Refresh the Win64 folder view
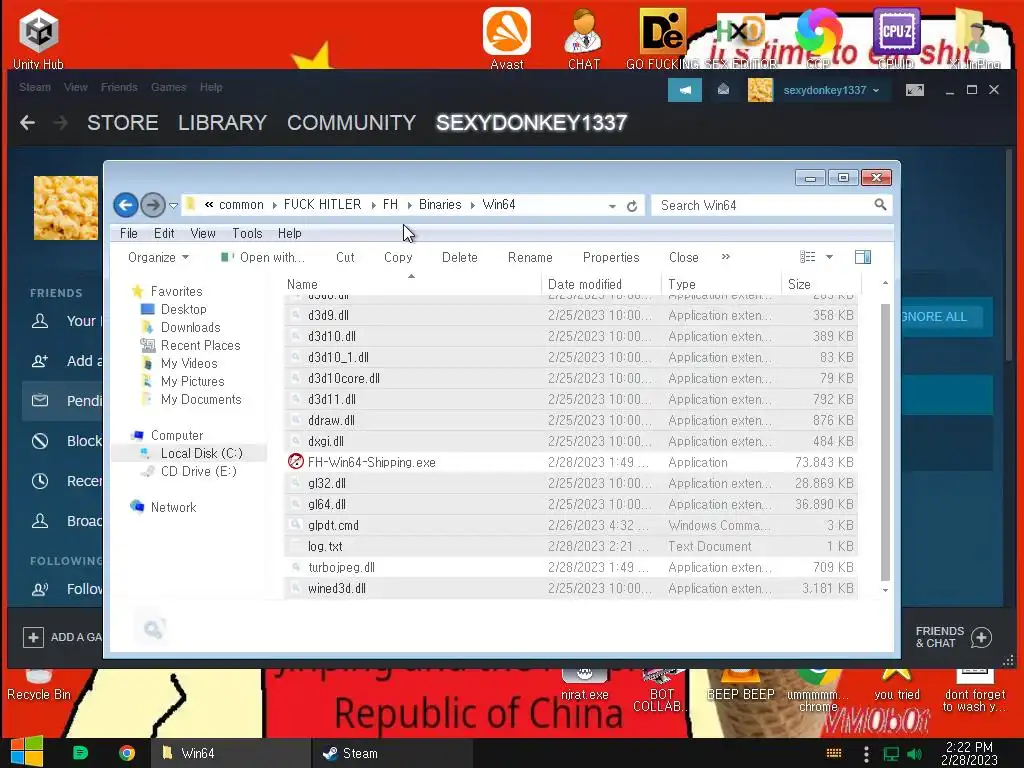1024x768 pixels. coord(632,206)
